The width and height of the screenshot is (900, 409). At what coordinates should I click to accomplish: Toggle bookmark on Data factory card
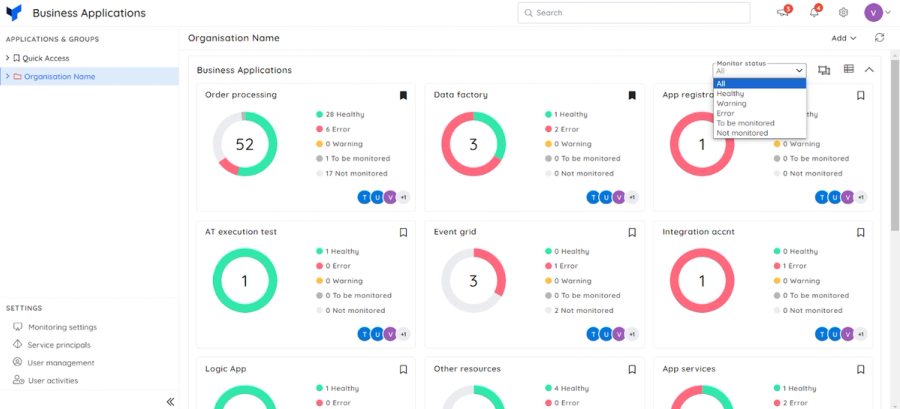(632, 95)
